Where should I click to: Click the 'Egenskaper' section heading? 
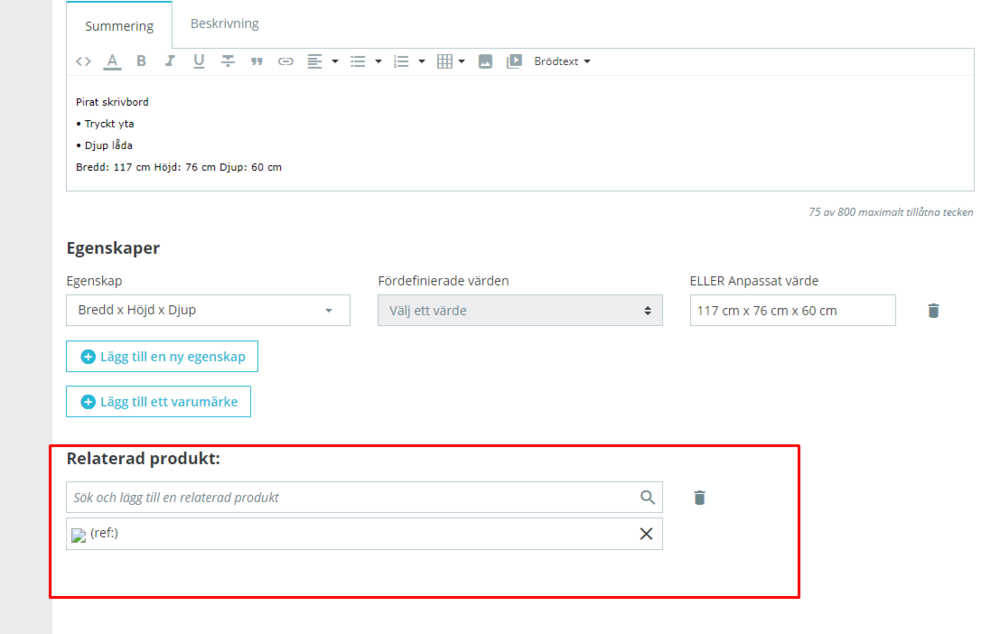point(113,248)
